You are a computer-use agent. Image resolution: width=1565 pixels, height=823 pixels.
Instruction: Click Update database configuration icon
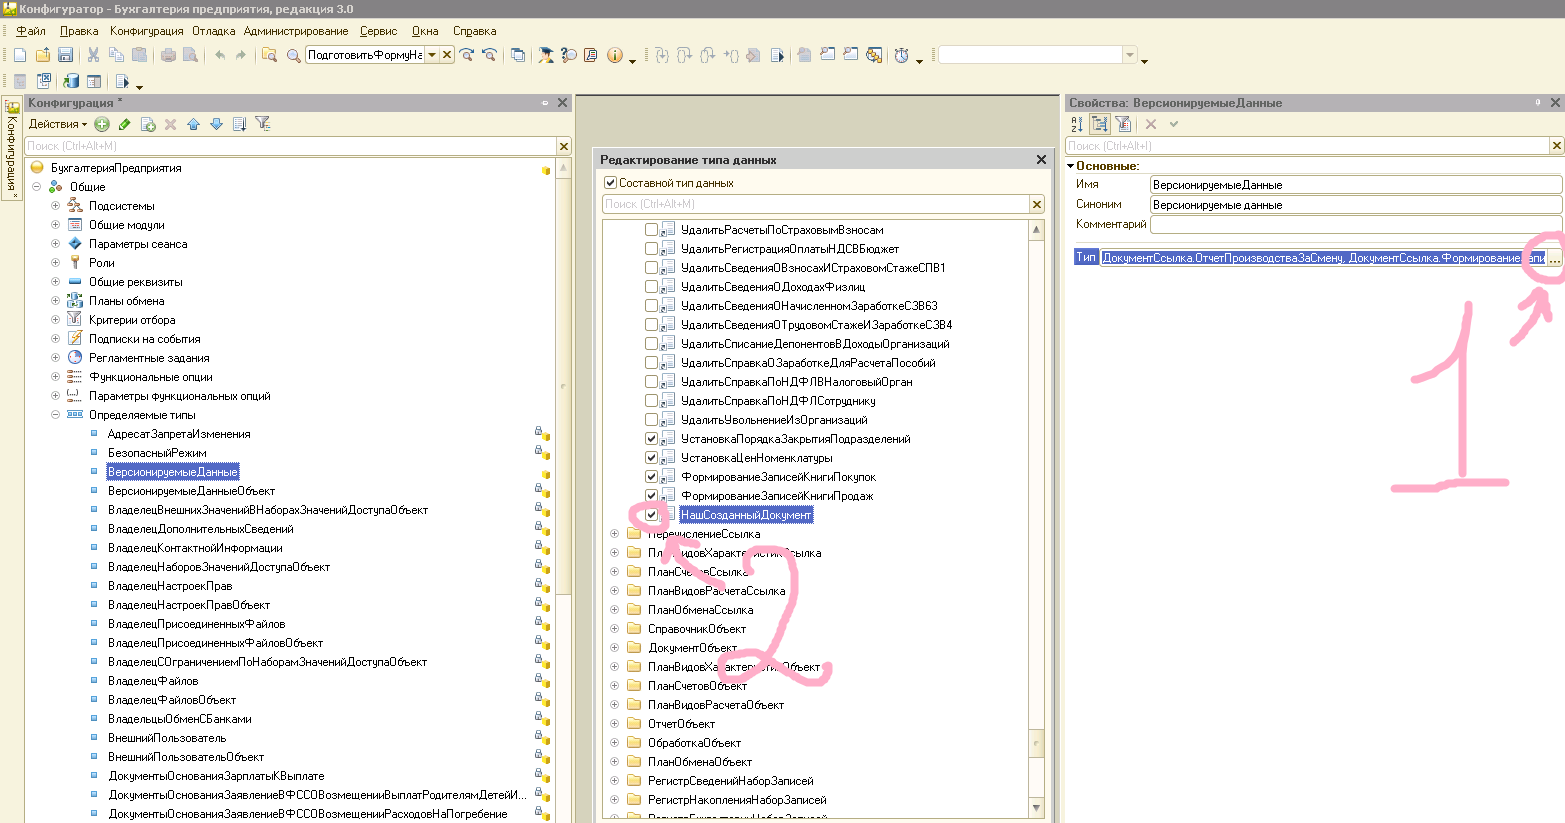71,81
